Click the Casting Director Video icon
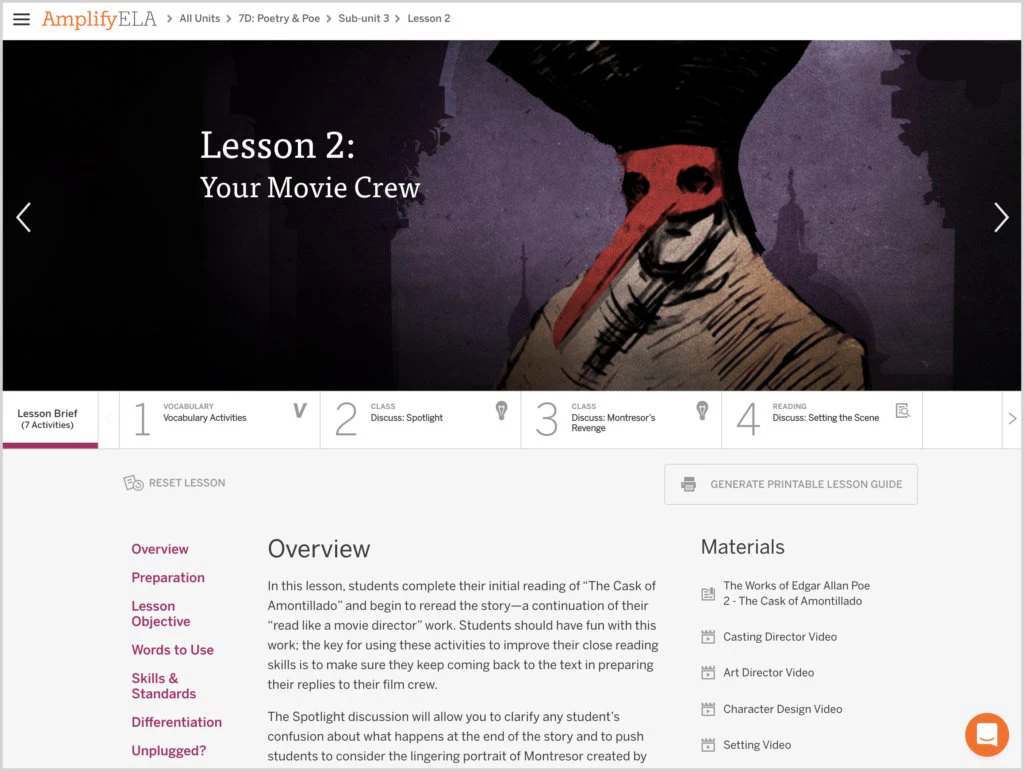This screenshot has height=771, width=1024. (708, 637)
